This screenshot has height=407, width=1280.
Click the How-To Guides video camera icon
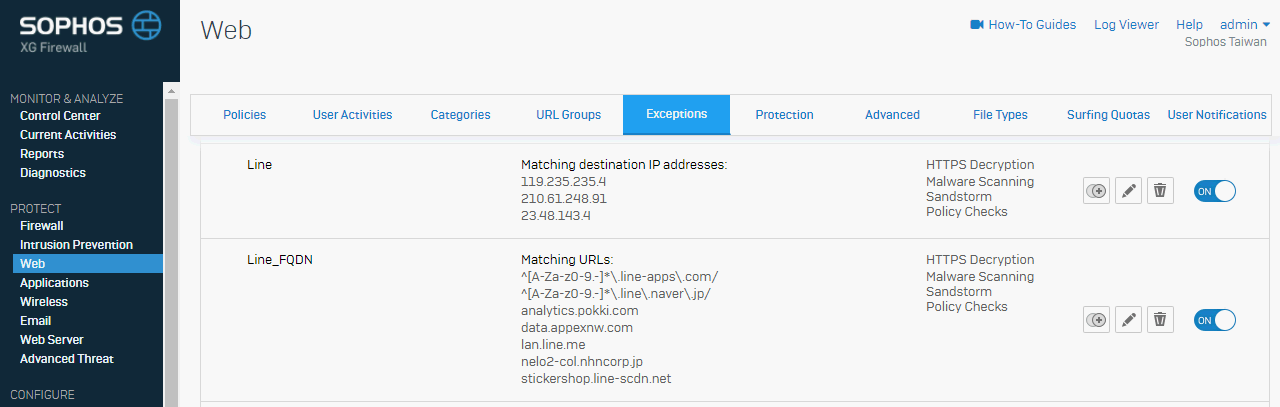[x=977, y=25]
